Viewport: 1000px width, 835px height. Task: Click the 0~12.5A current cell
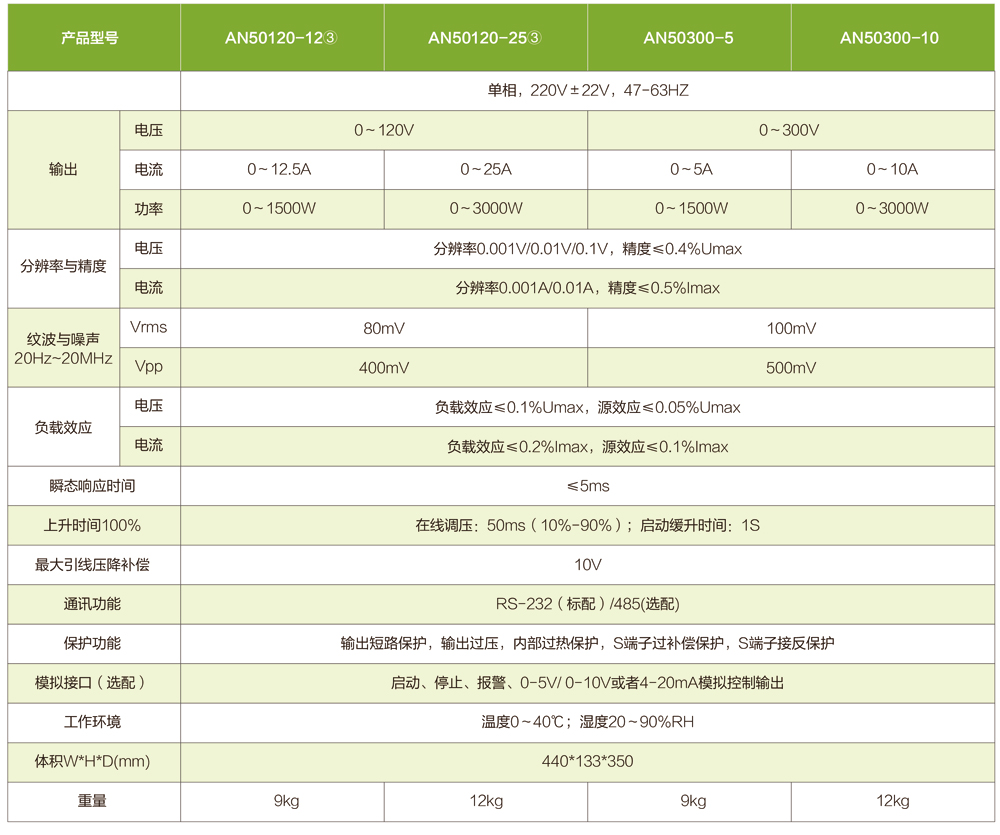pos(281,169)
